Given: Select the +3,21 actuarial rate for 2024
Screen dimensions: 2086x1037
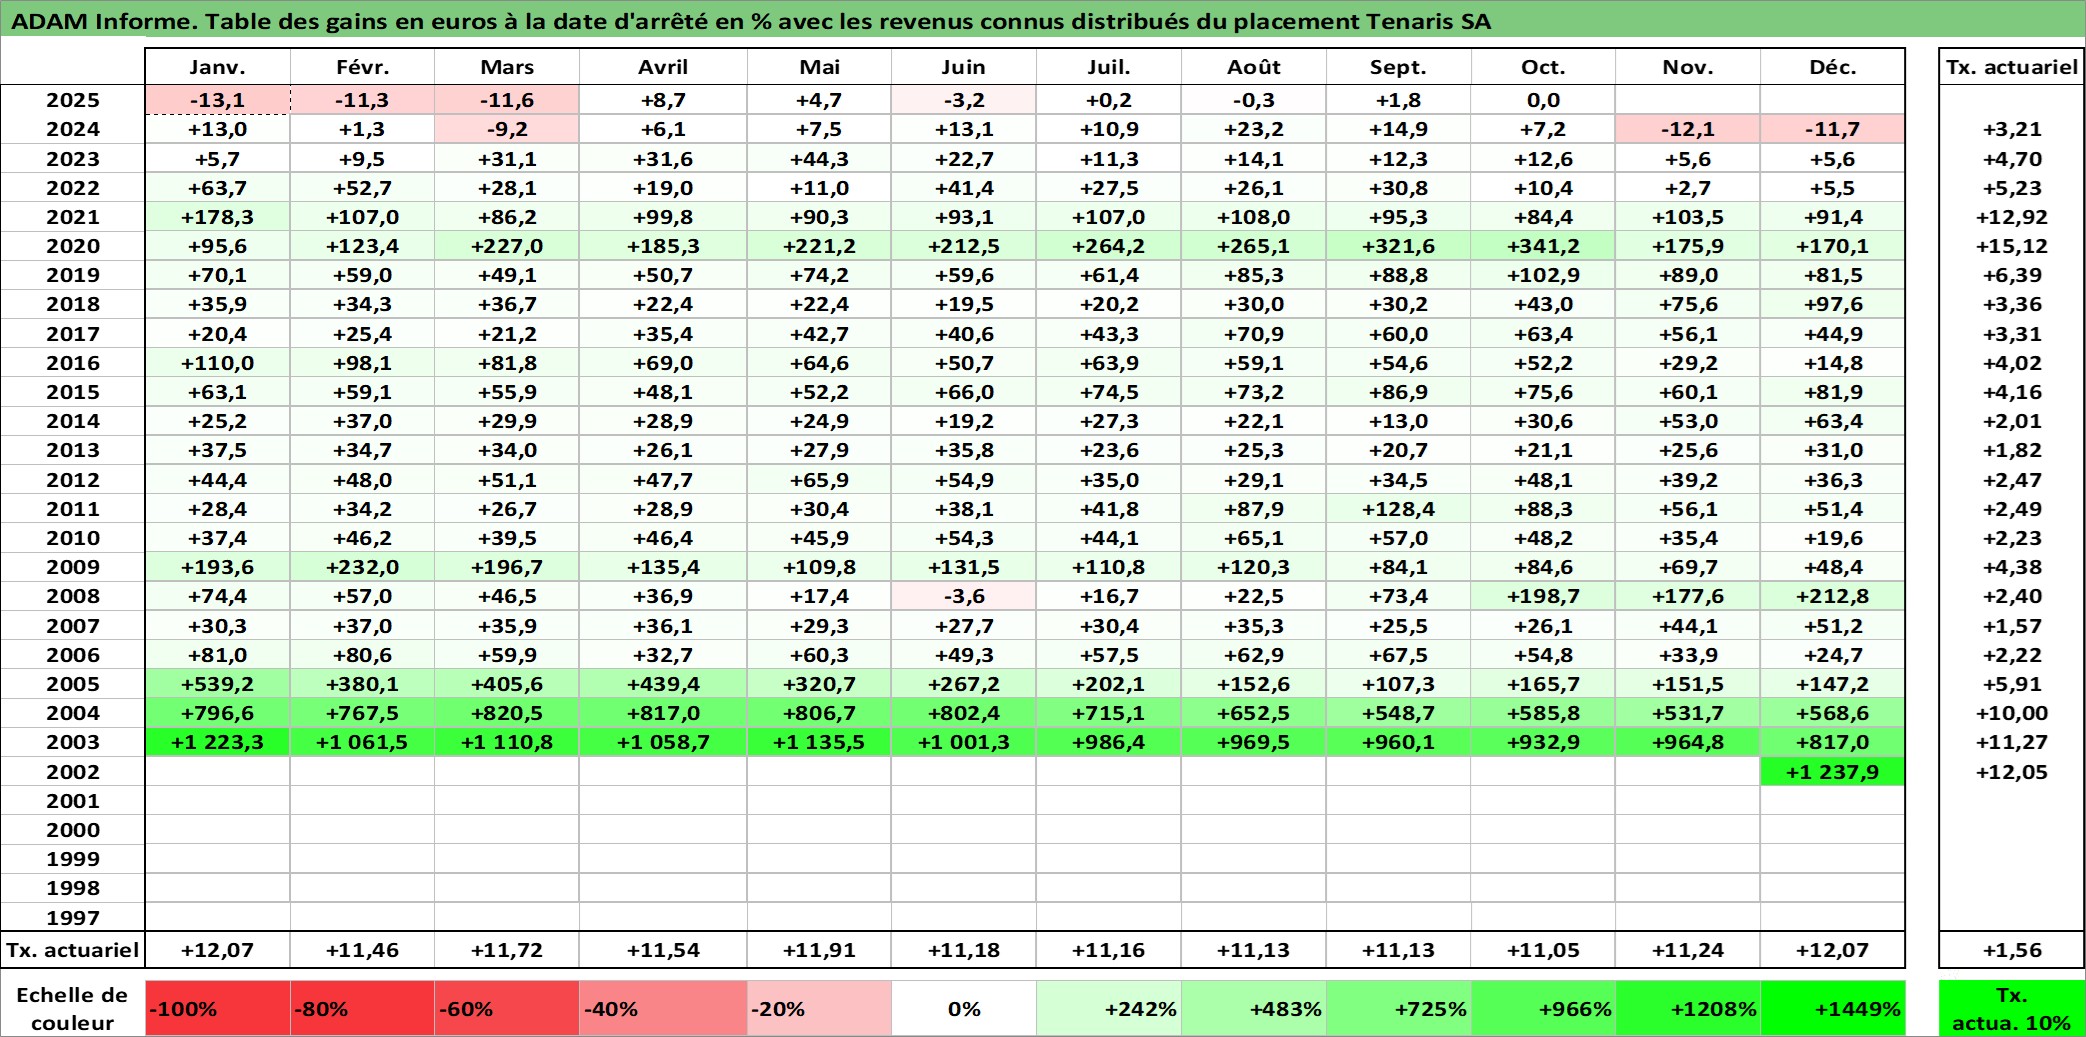Looking at the screenshot, I should coord(2012,129).
